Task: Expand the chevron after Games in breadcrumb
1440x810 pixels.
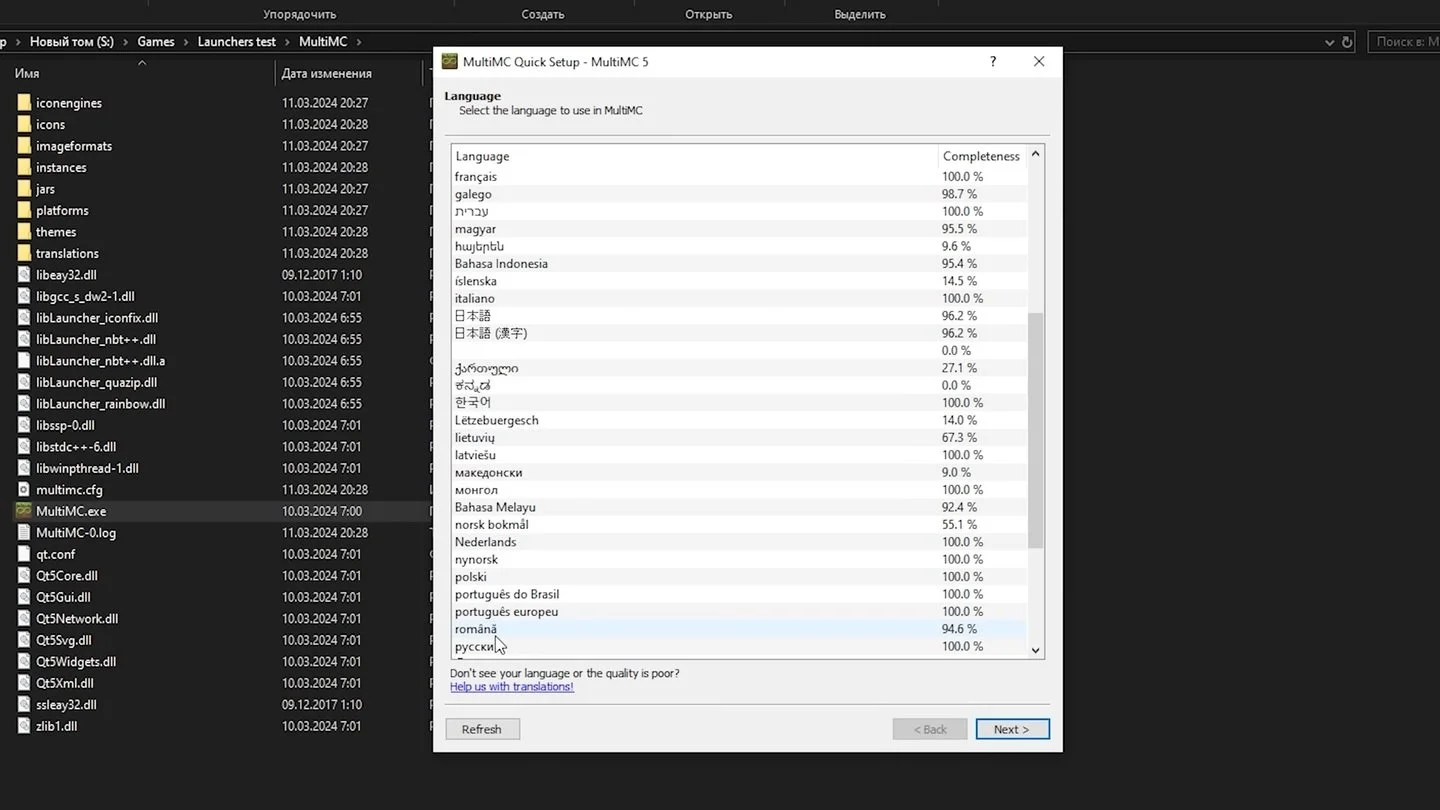Action: (185, 42)
